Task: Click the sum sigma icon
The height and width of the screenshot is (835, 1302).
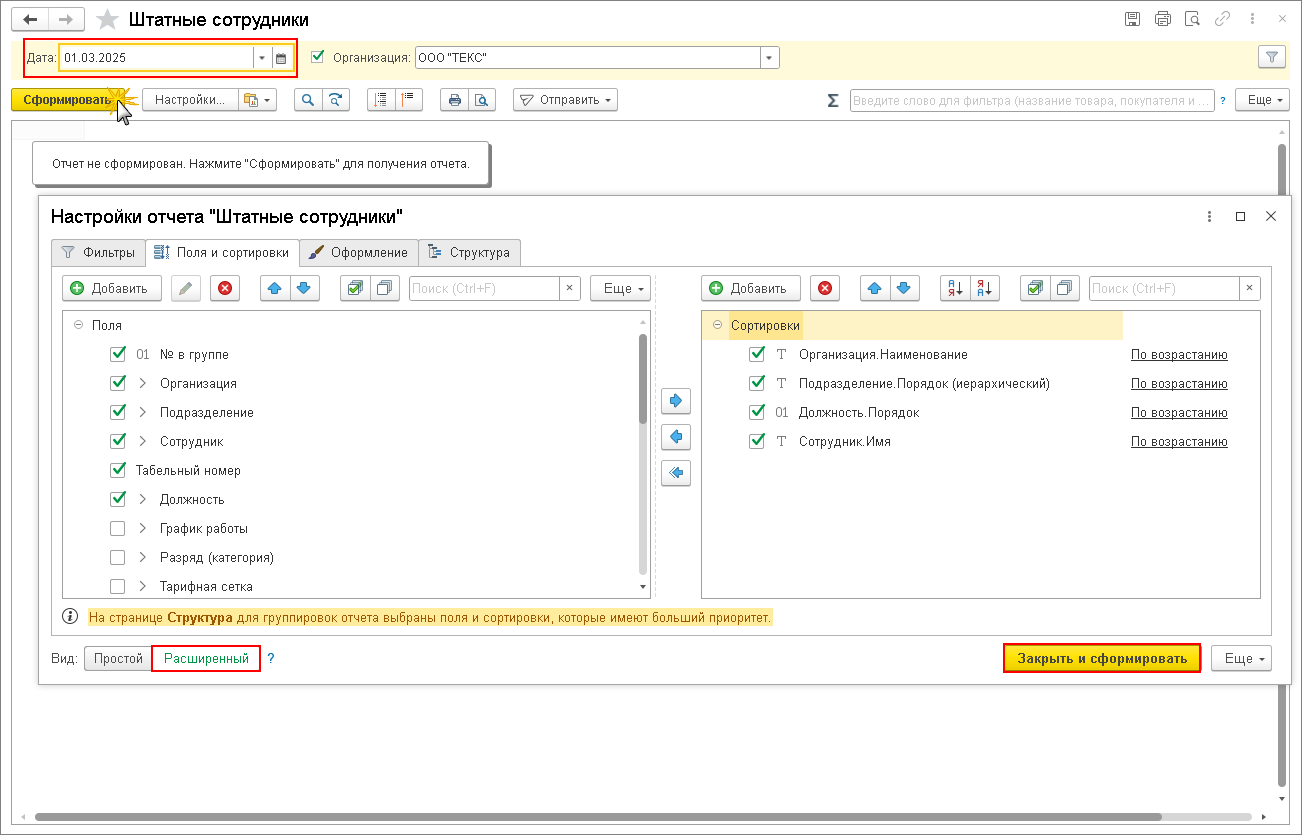Action: click(833, 100)
